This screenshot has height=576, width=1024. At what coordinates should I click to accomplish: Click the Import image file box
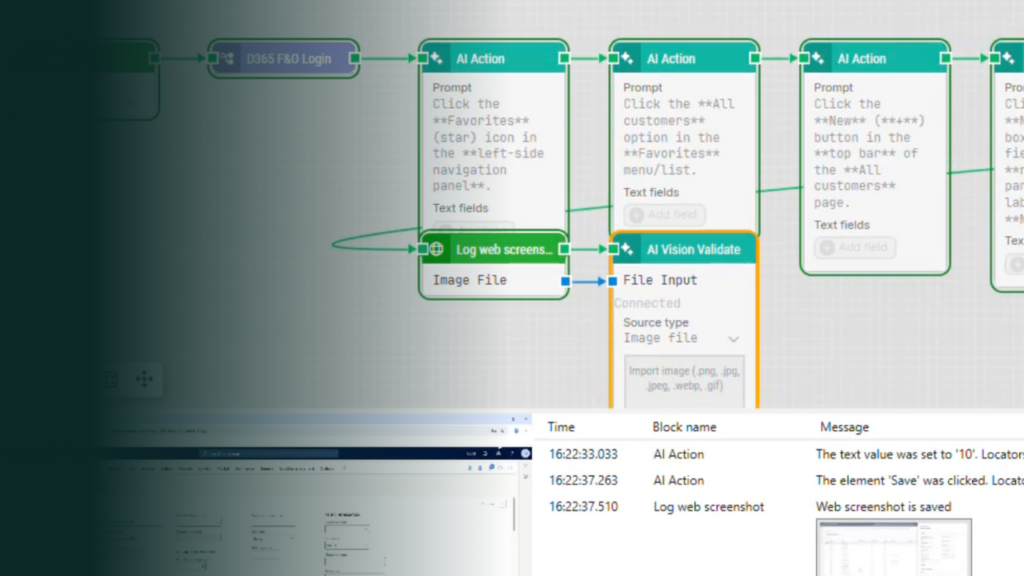[x=684, y=381]
